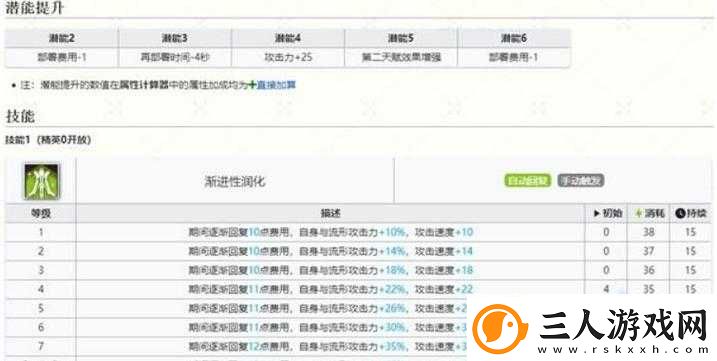Click the 第二天赋效果增强 cell

(x=401, y=58)
